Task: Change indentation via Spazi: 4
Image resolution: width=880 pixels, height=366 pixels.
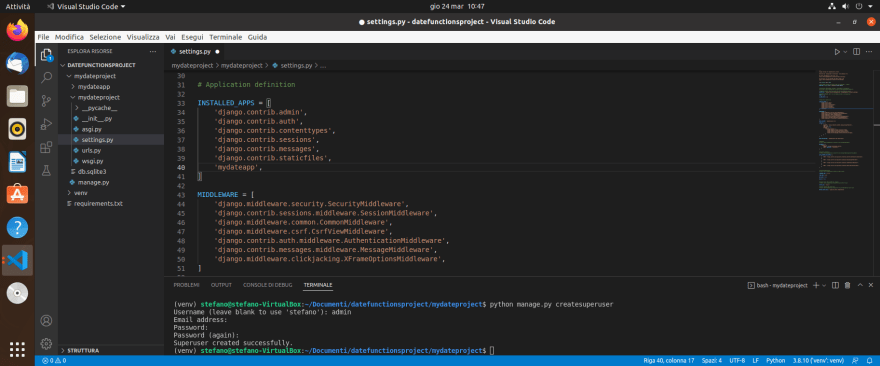Action: click(711, 360)
